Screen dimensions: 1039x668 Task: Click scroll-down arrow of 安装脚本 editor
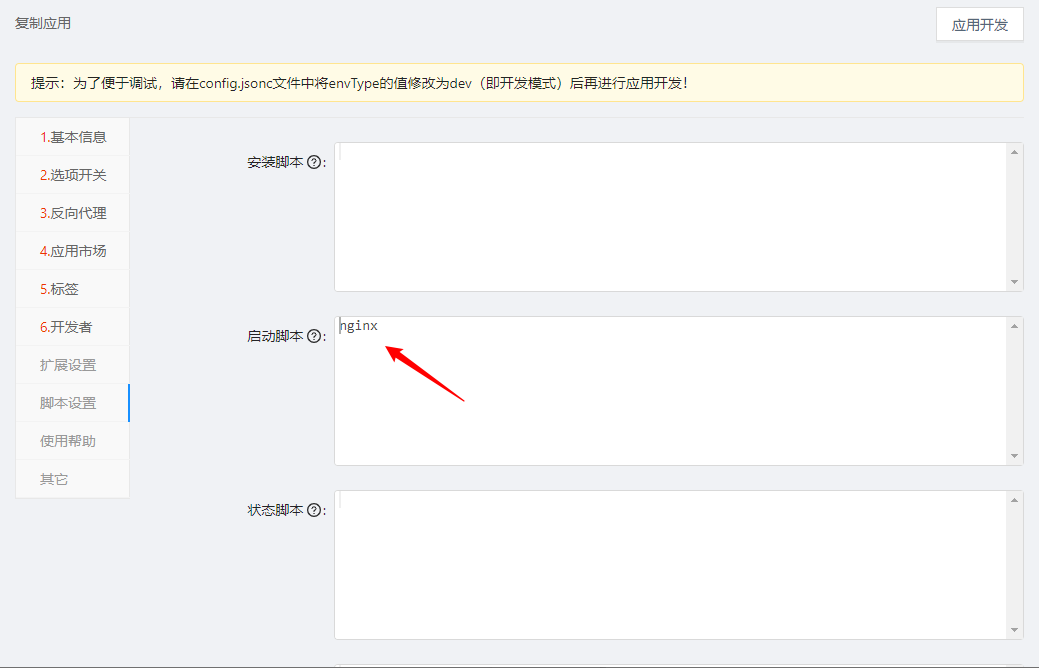(x=1015, y=282)
